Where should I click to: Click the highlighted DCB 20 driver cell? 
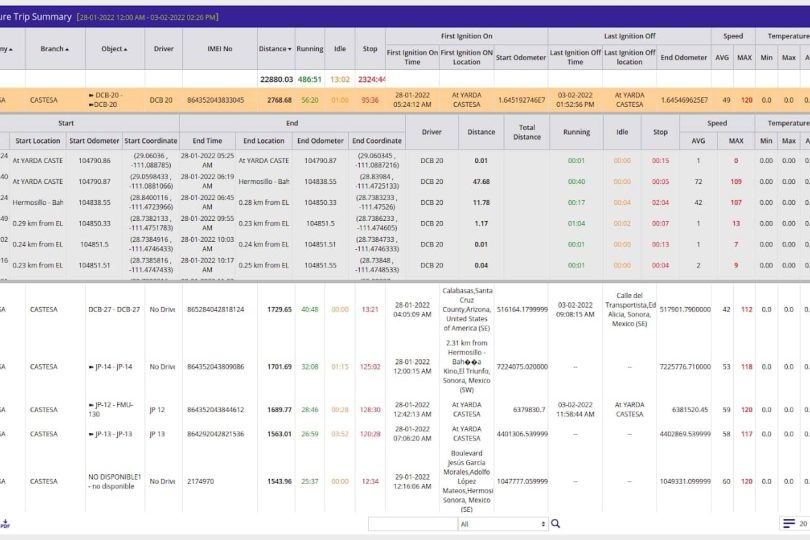[162, 100]
